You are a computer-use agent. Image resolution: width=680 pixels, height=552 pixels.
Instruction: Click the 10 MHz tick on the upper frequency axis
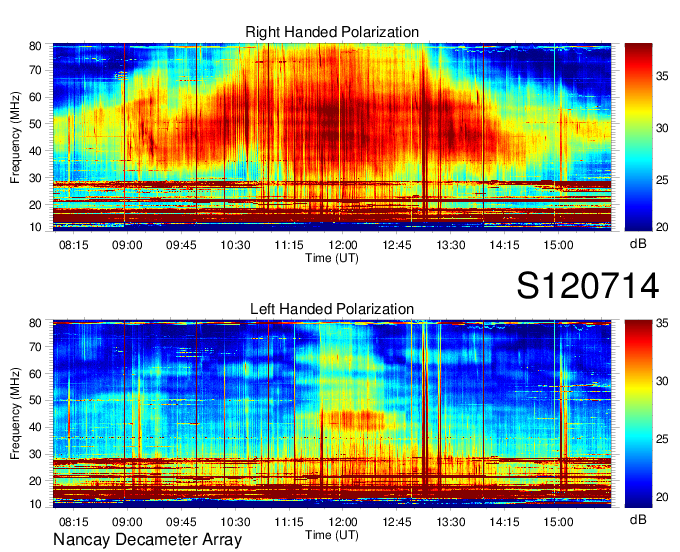36,227
